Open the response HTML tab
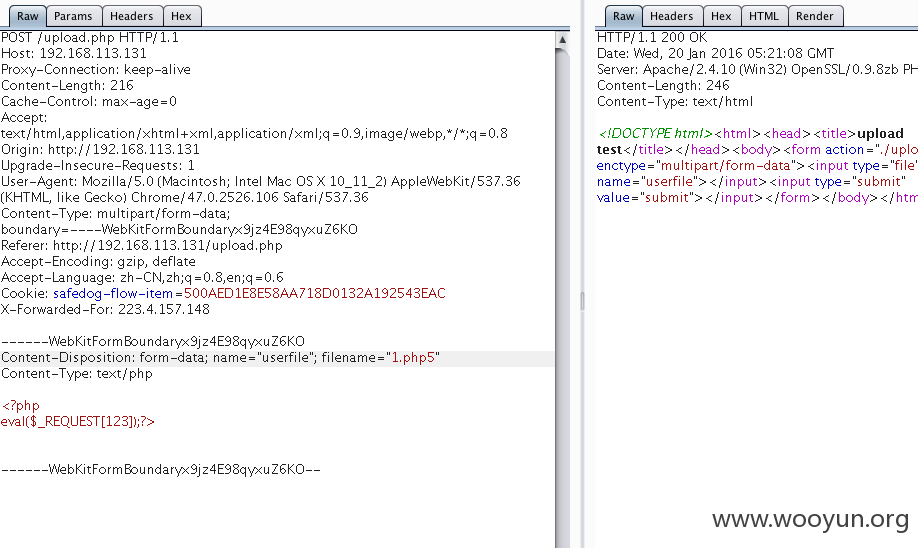This screenshot has height=548, width=918. (764, 16)
